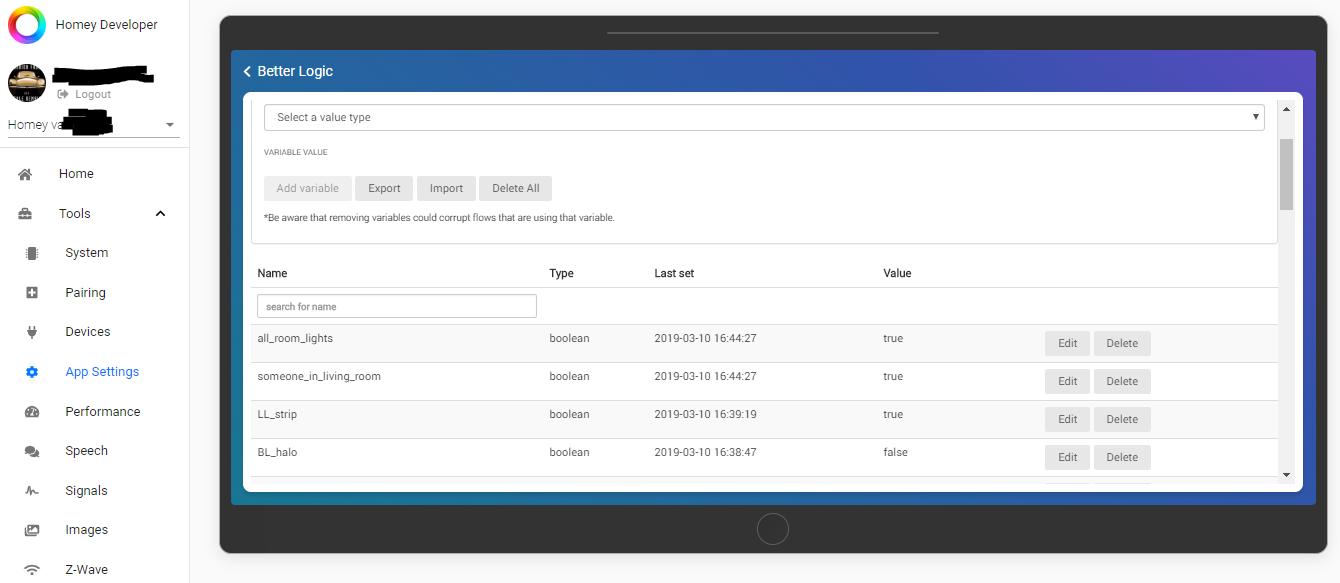Click the BL_halo name cell

pyautogui.click(x=277, y=452)
